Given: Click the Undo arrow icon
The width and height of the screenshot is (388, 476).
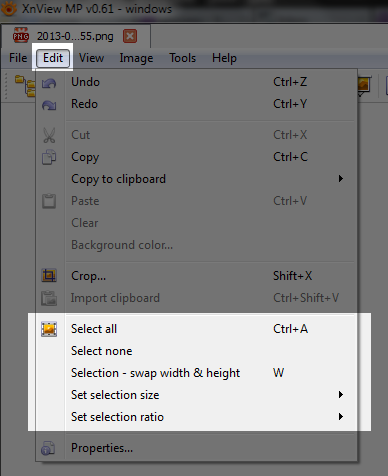Looking at the screenshot, I should pyautogui.click(x=49, y=83).
